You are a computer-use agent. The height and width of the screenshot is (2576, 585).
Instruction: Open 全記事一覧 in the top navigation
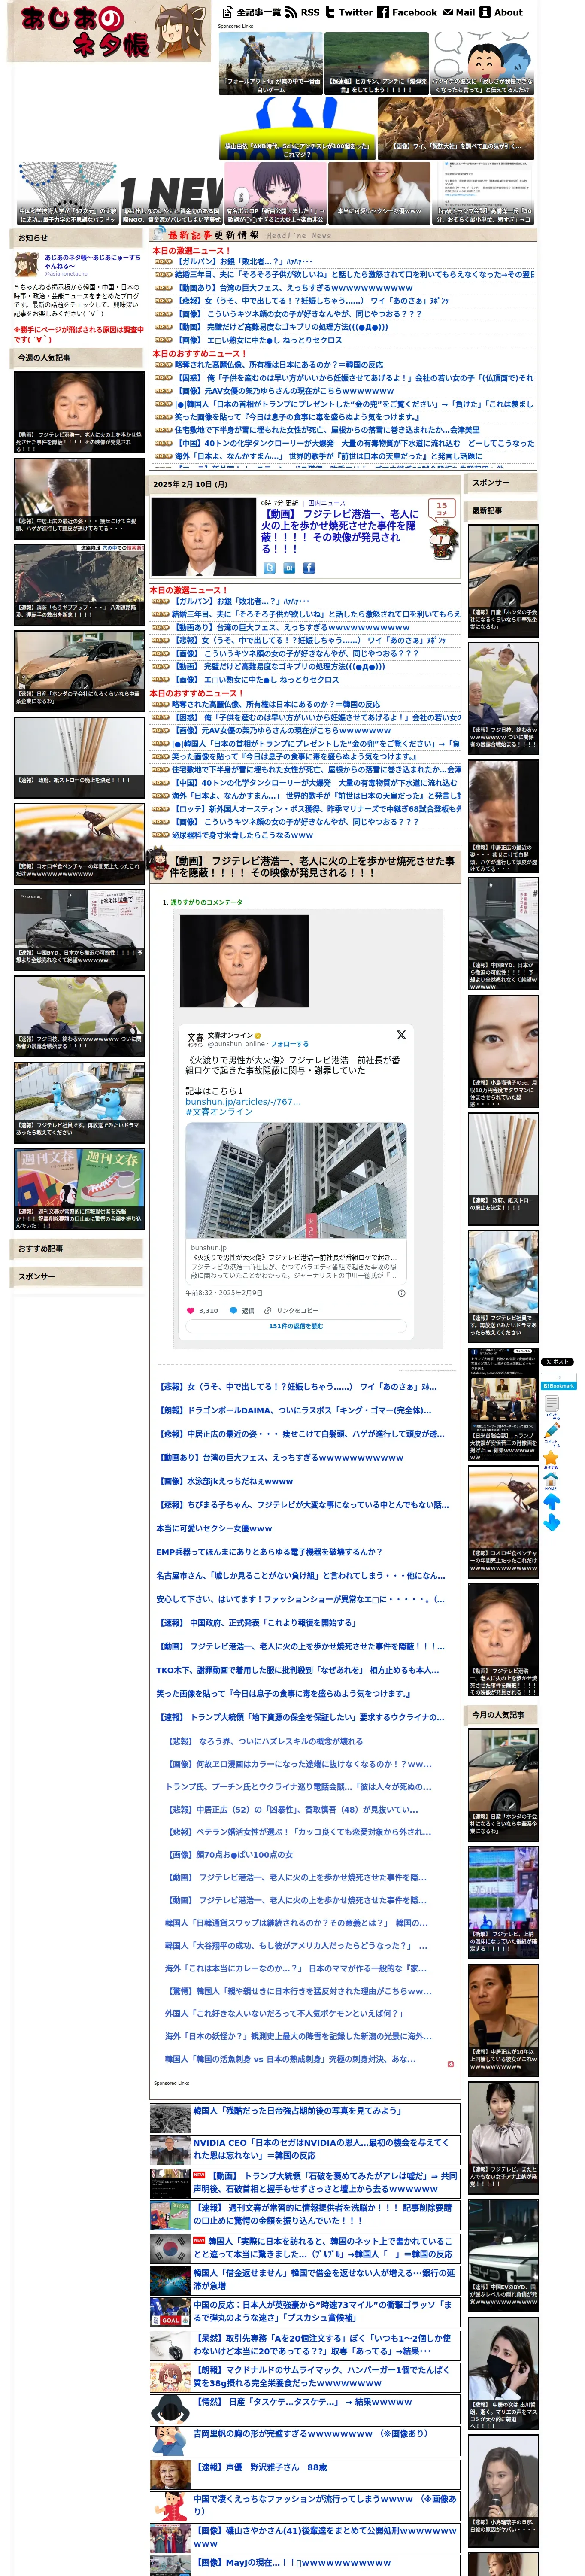coord(252,12)
